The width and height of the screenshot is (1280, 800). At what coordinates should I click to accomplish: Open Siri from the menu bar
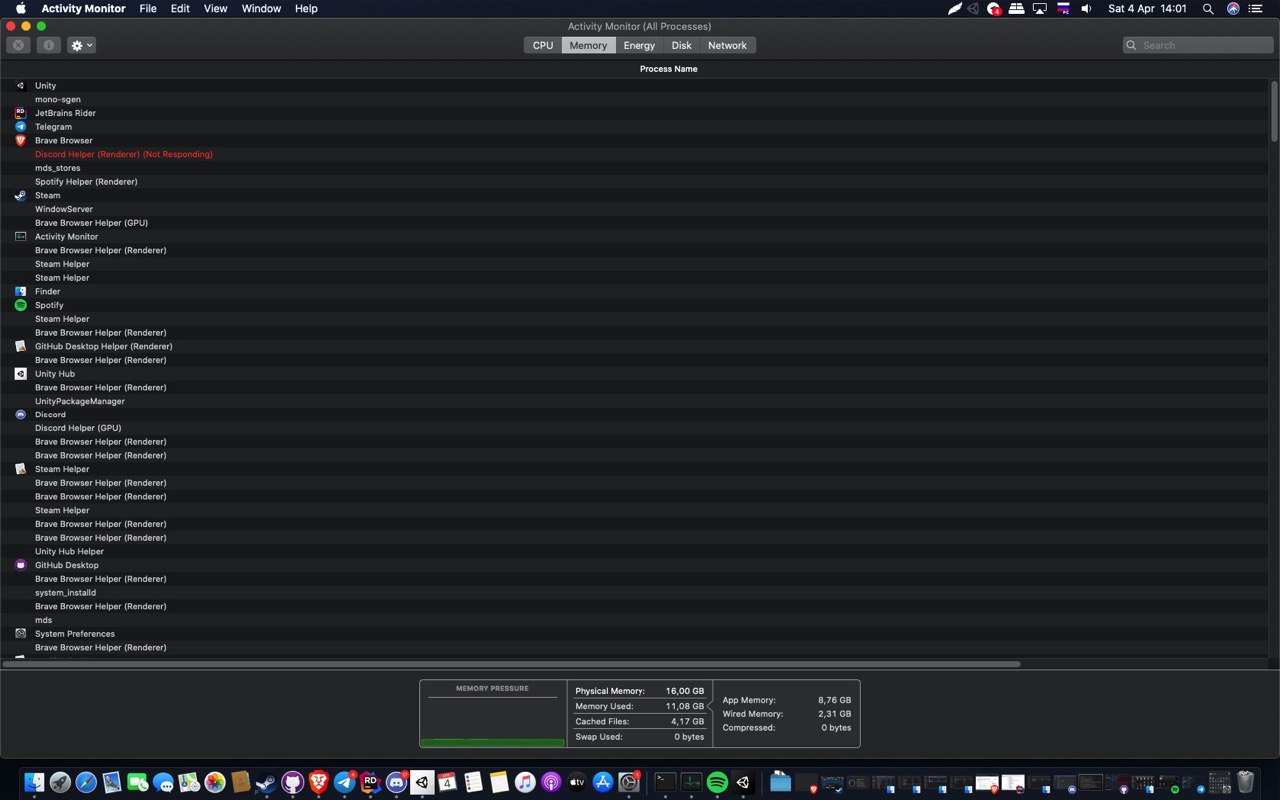(1233, 8)
